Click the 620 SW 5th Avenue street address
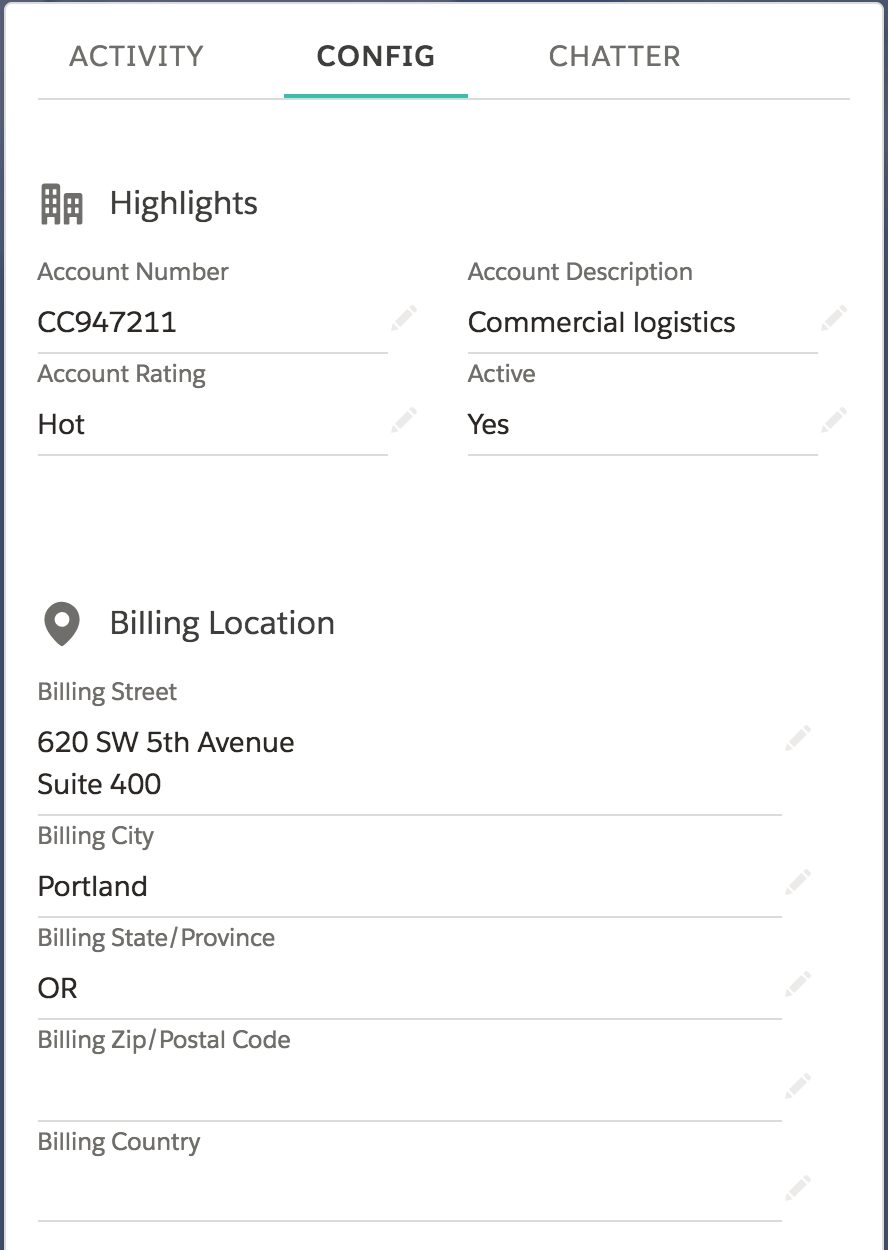 166,743
